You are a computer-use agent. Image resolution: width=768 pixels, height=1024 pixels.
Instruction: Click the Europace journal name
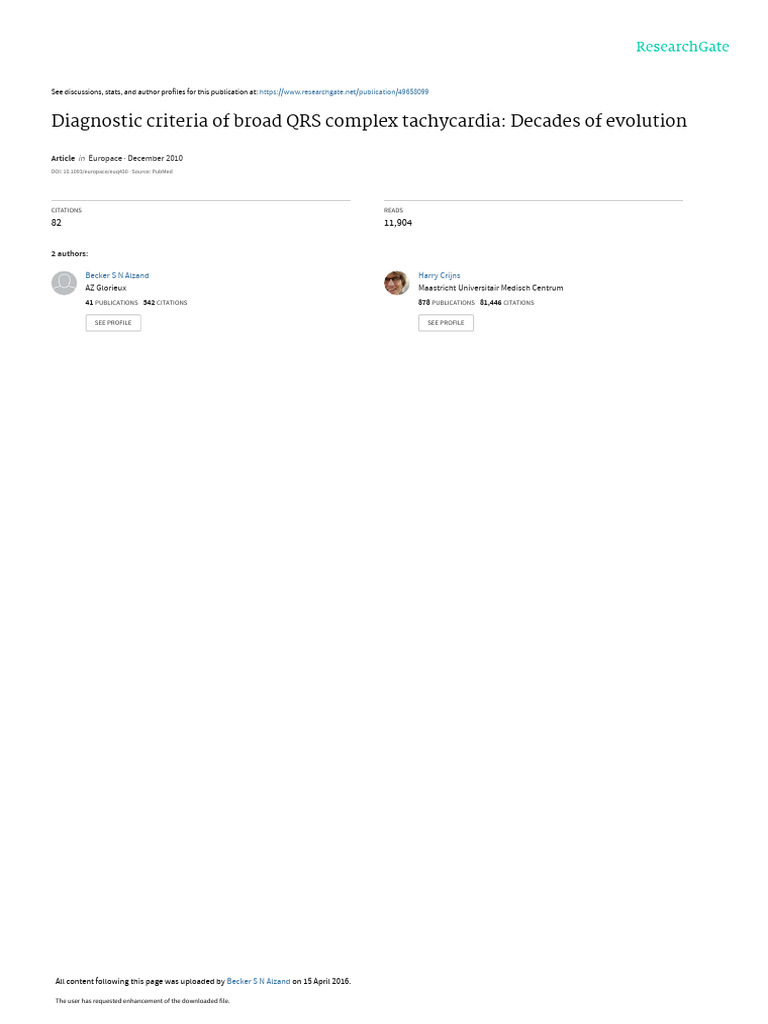click(105, 158)
